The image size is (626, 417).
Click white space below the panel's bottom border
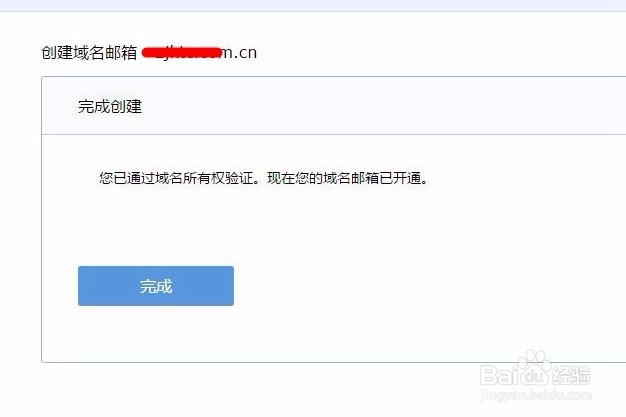point(240,389)
